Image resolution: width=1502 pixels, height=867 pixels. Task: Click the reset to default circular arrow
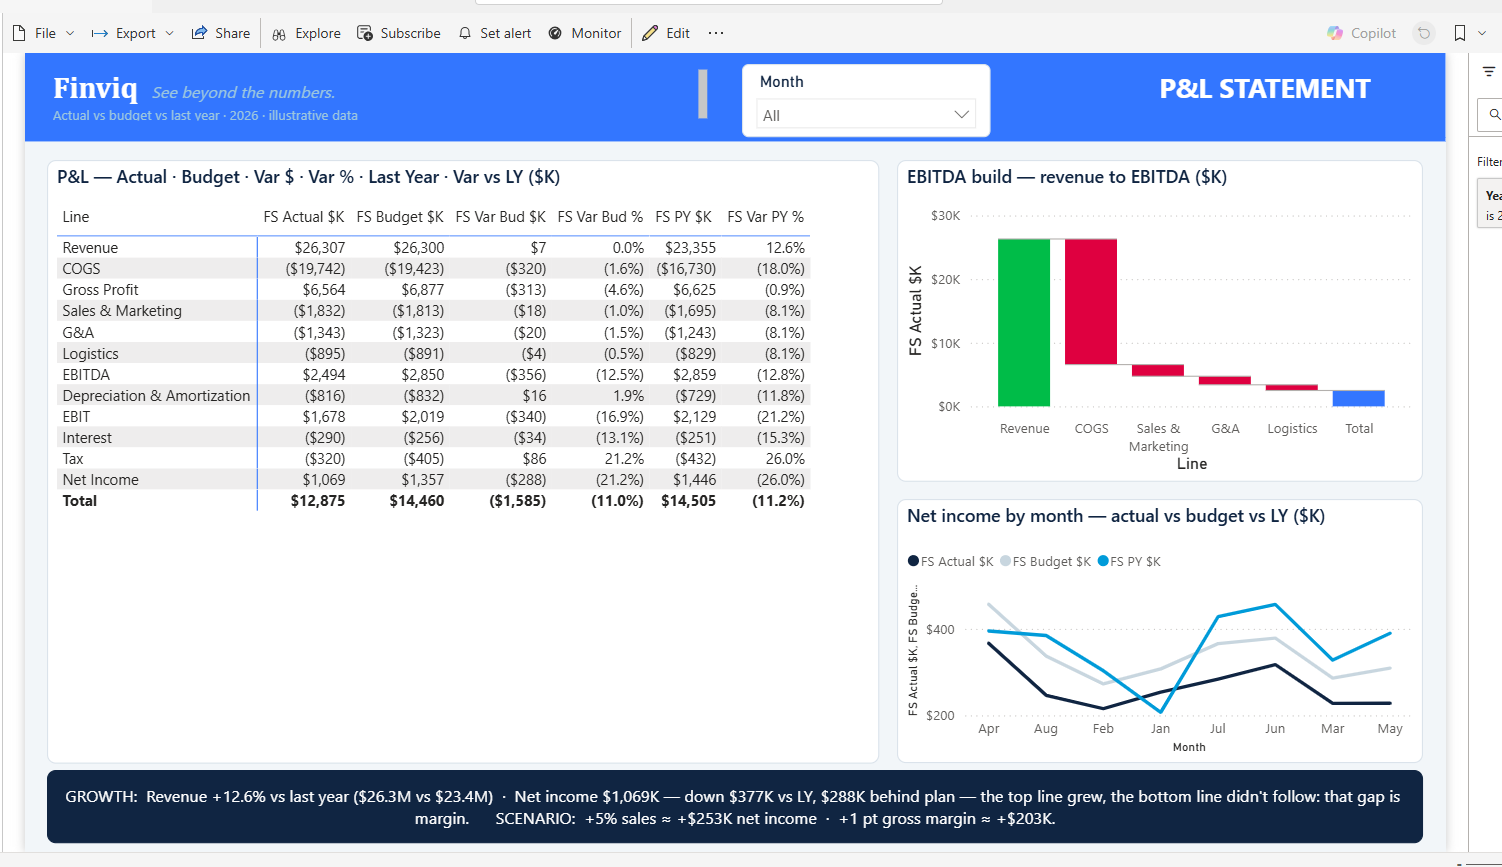coord(1424,33)
